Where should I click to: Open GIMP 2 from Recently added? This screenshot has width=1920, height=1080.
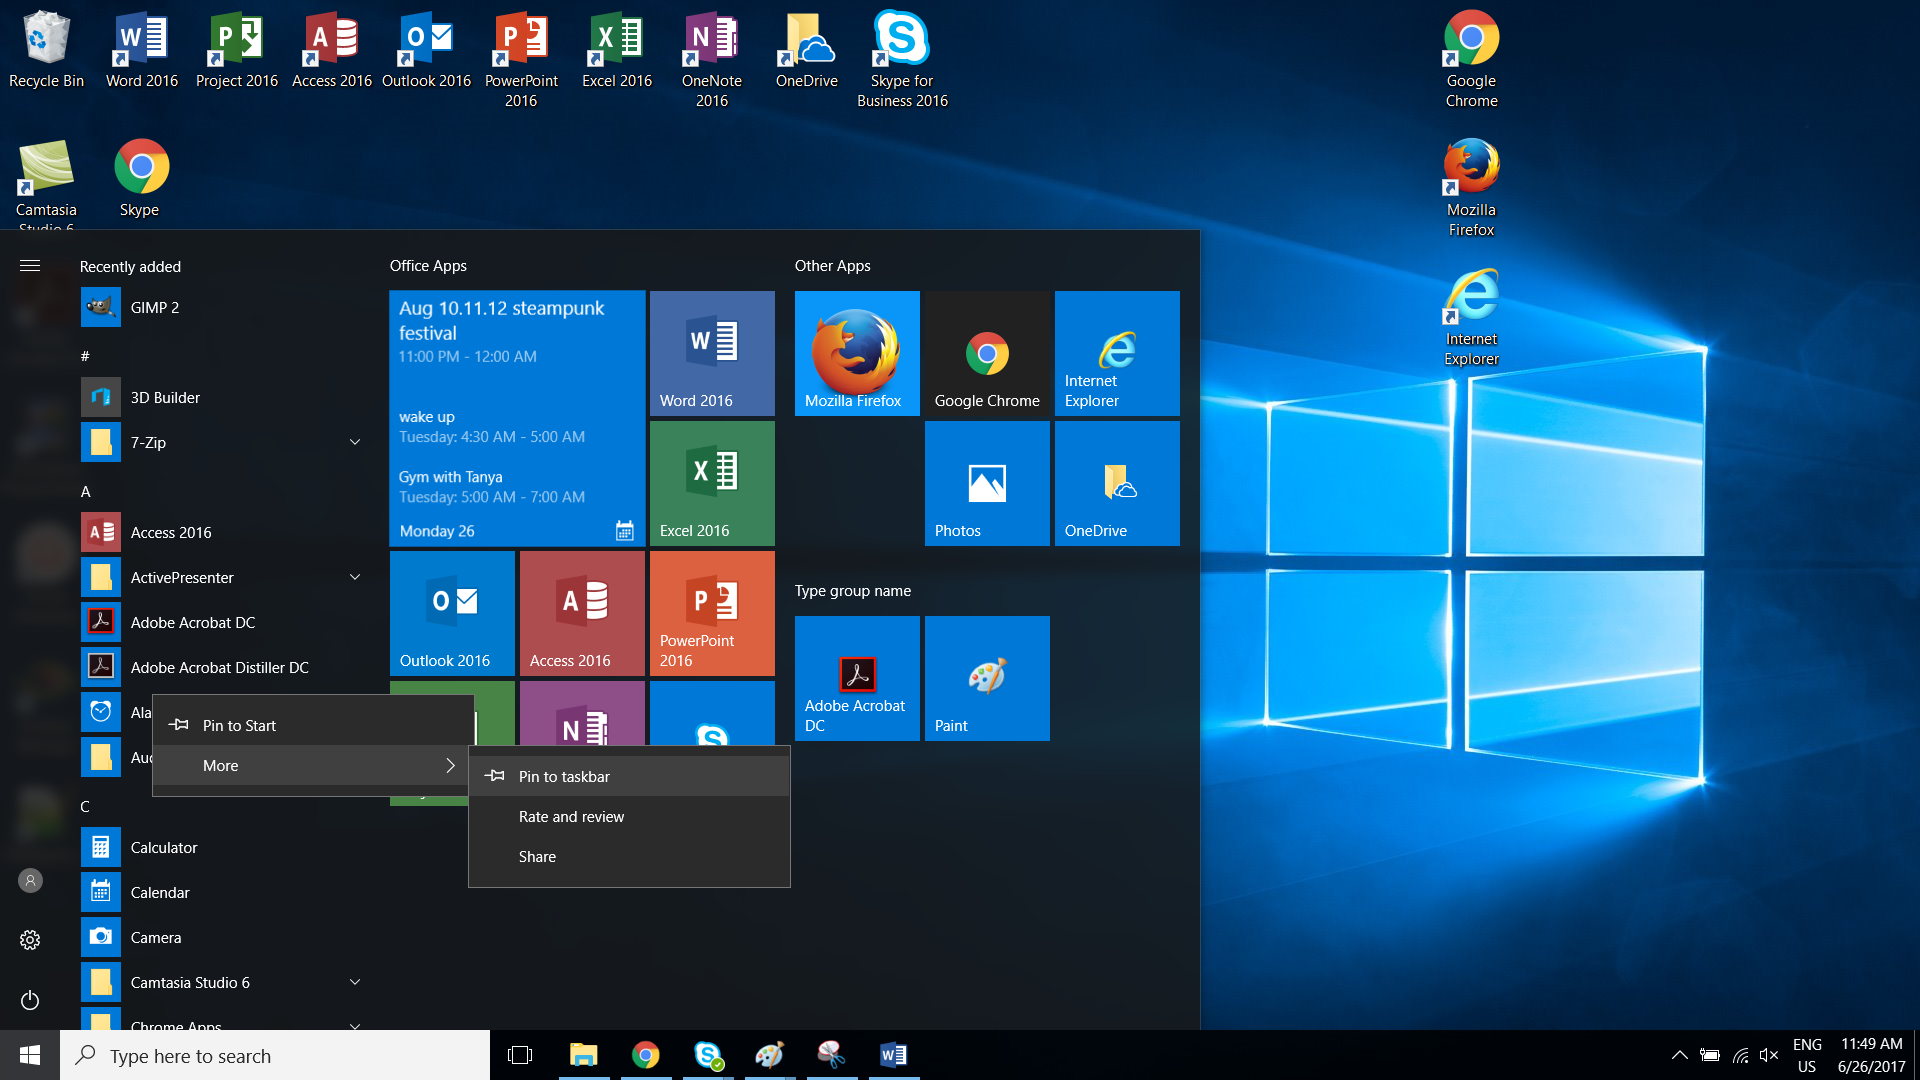click(x=222, y=307)
